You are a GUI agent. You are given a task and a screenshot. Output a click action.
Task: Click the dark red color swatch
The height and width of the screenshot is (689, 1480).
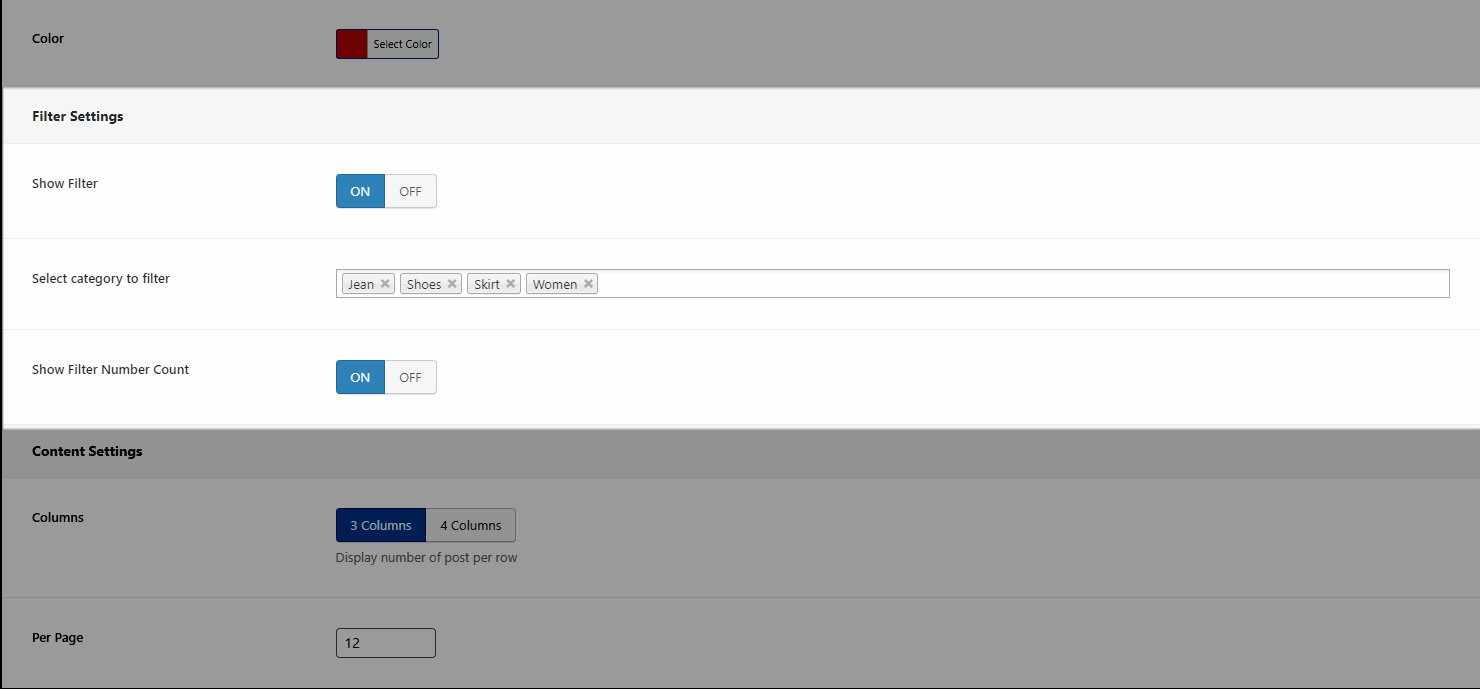click(352, 44)
